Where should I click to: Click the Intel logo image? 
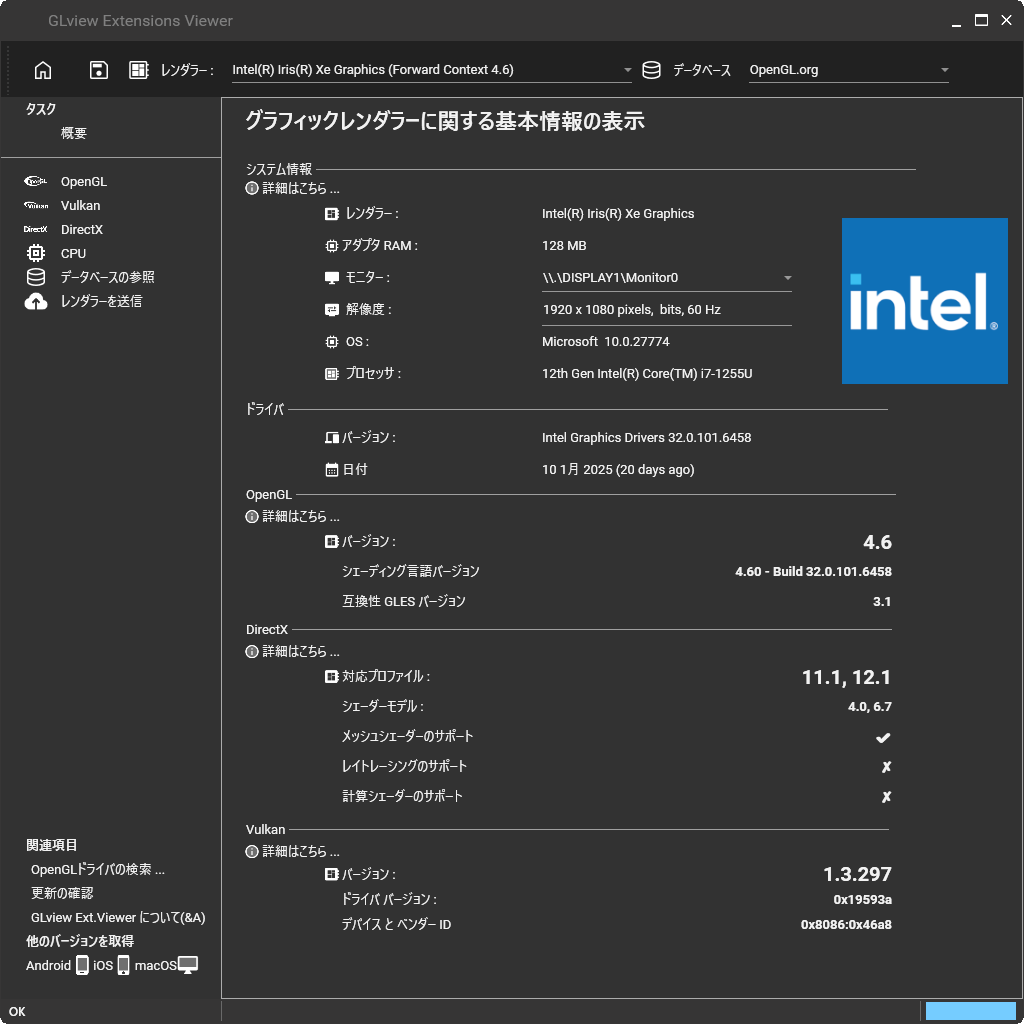tap(924, 300)
